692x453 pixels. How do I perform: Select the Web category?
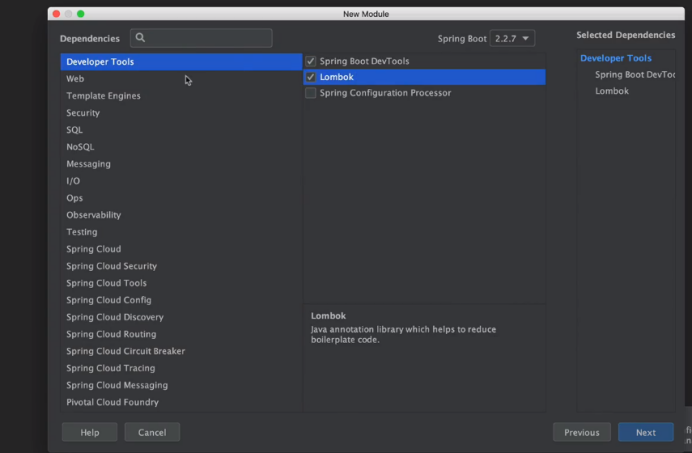[76, 79]
